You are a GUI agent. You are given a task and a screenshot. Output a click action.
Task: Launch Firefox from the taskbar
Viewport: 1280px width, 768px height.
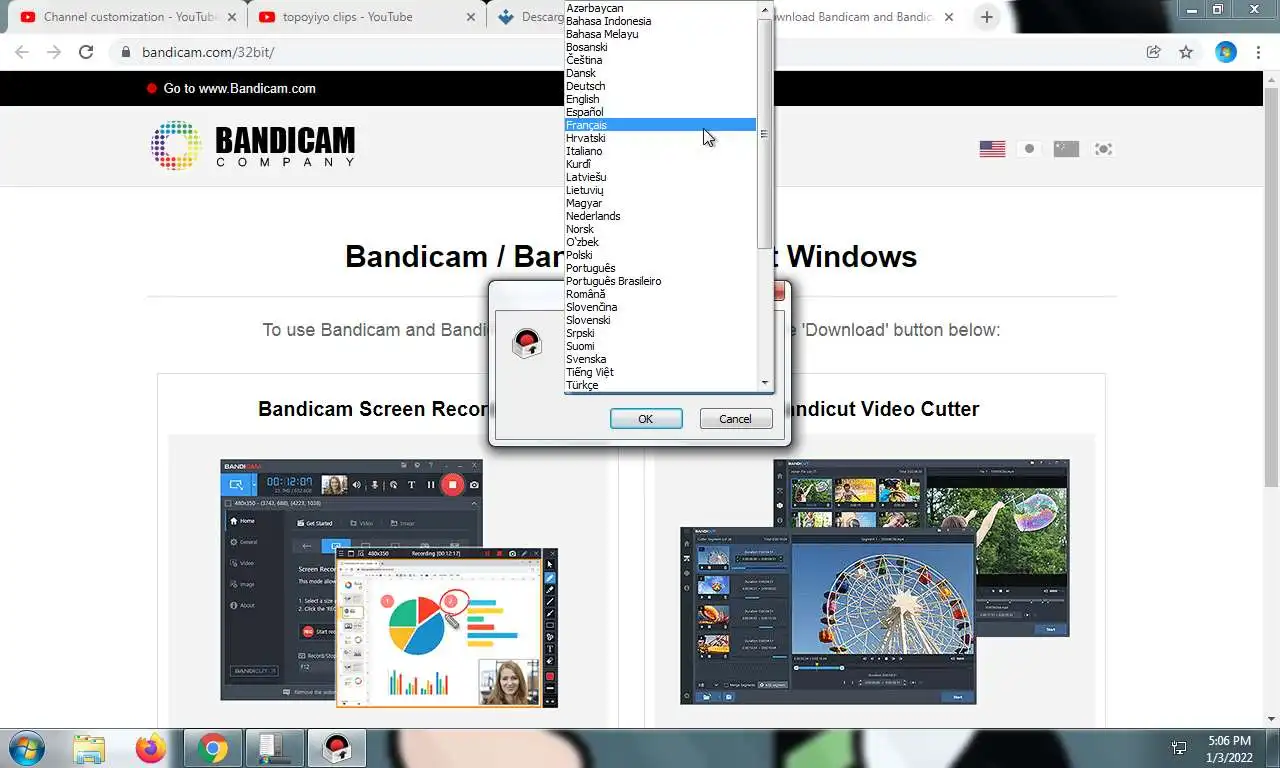151,748
